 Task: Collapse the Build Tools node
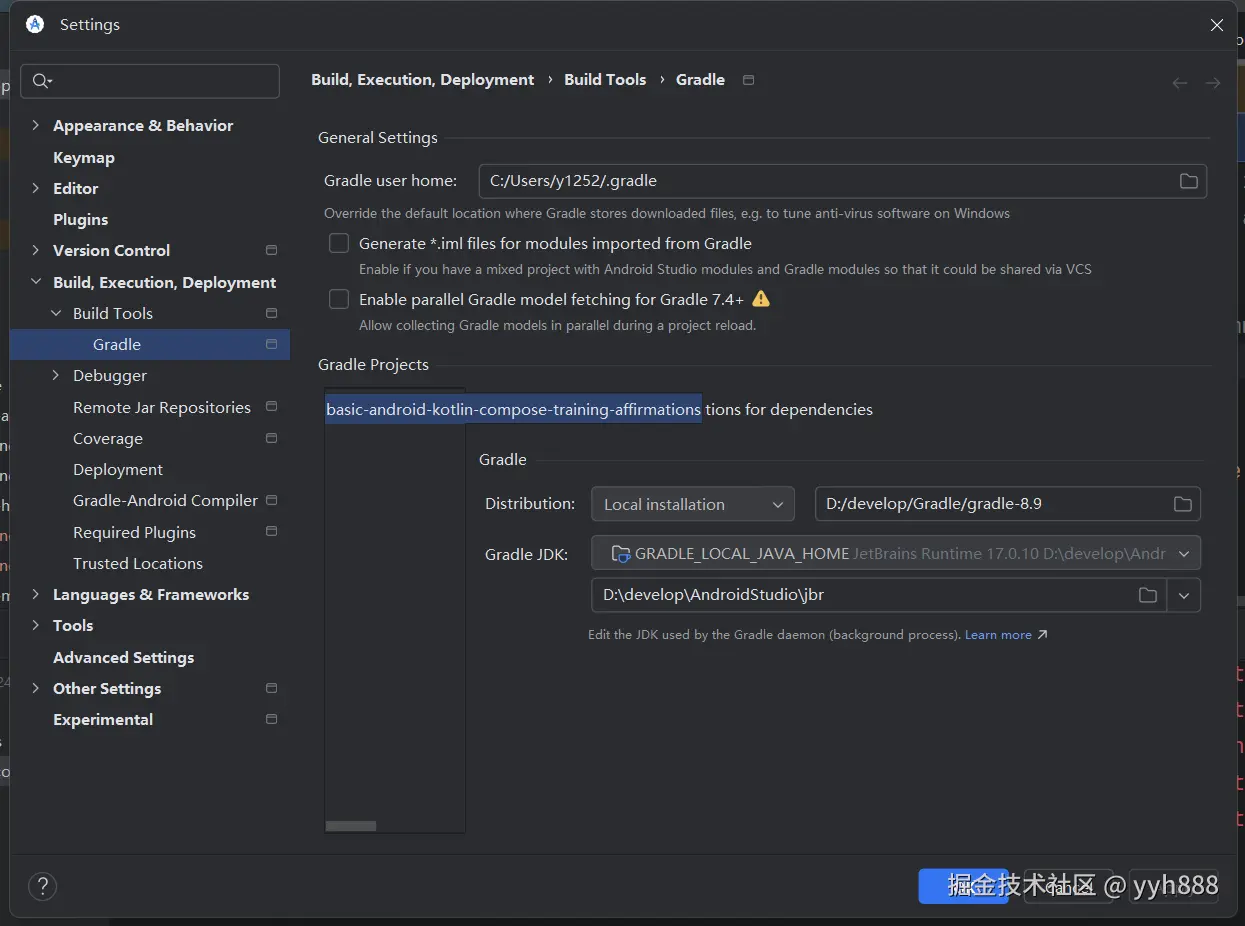pos(56,313)
